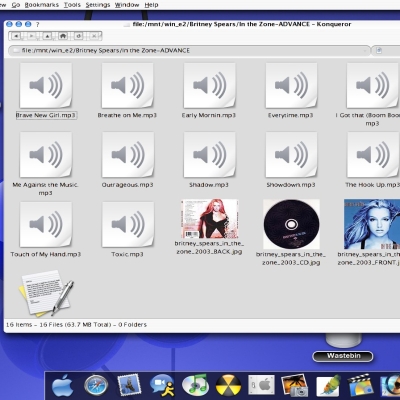Image resolution: width=400 pixels, height=400 pixels.
Task: Select Touch of My Hand.mp3 audio icon
Action: (x=46, y=224)
